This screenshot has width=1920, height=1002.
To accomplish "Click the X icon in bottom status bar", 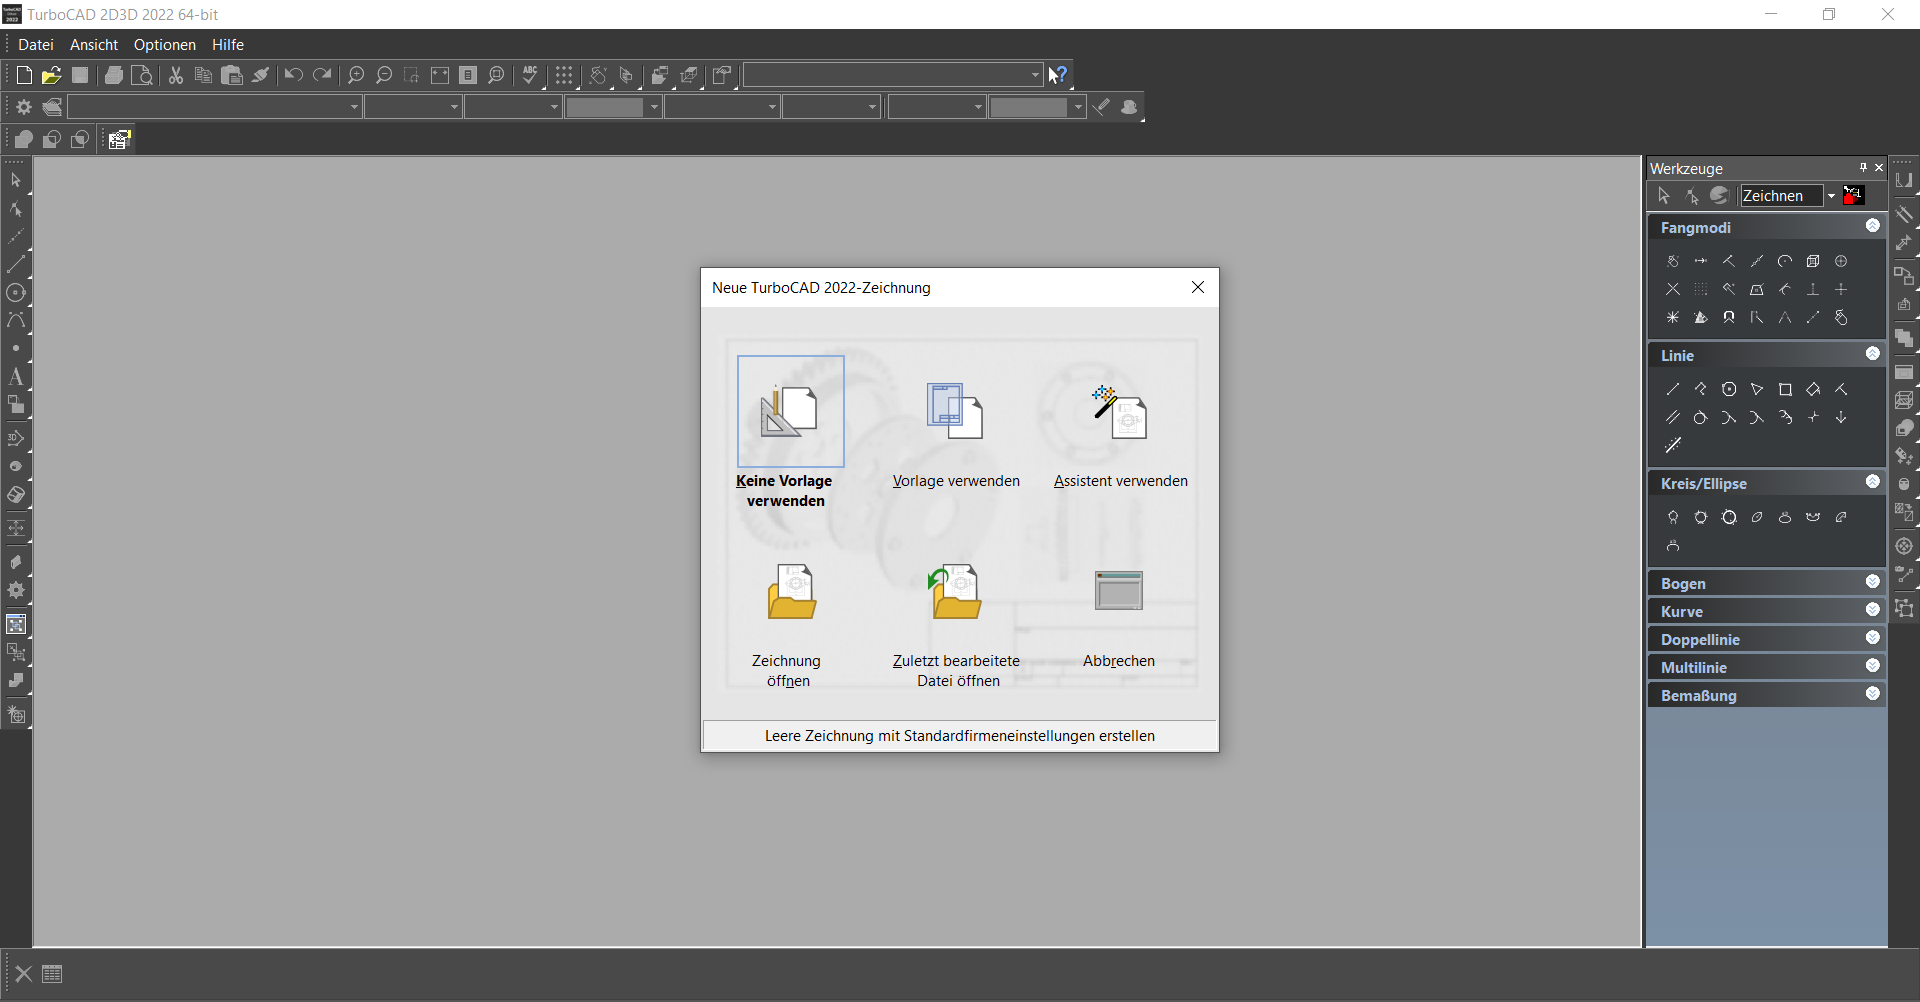I will (x=24, y=974).
